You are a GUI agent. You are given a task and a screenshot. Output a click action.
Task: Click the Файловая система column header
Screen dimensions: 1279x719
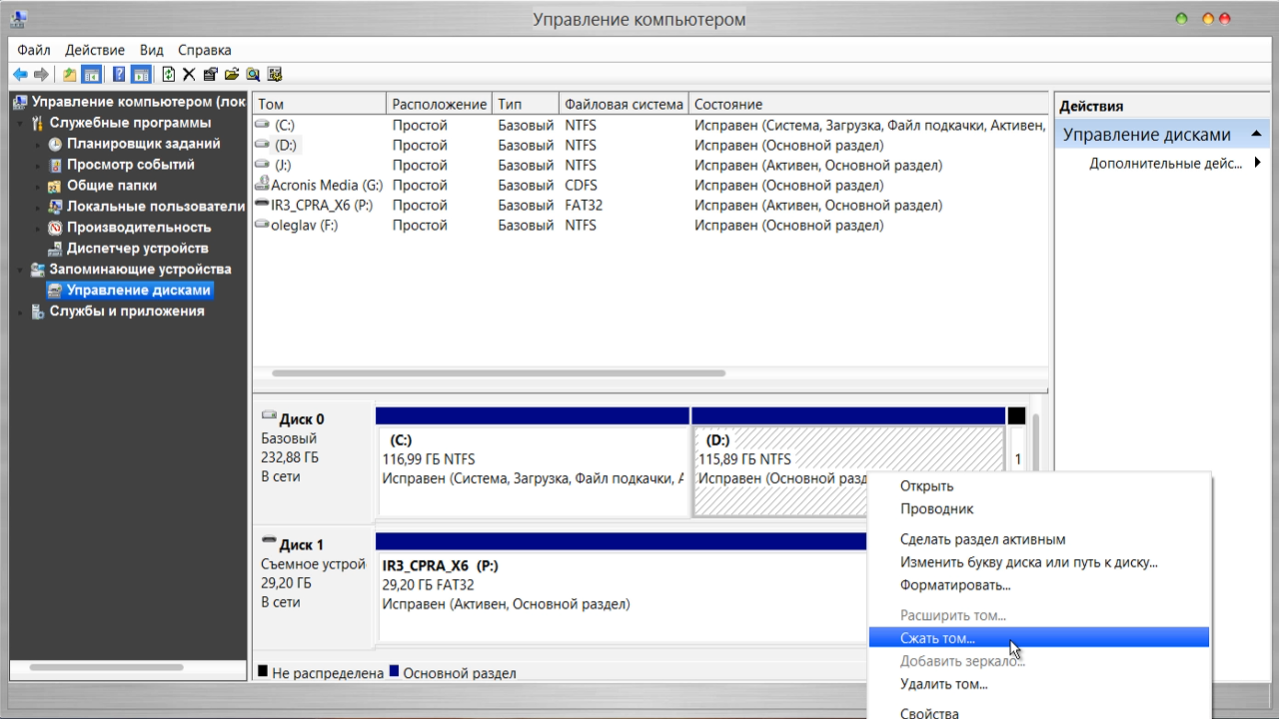pyautogui.click(x=623, y=104)
